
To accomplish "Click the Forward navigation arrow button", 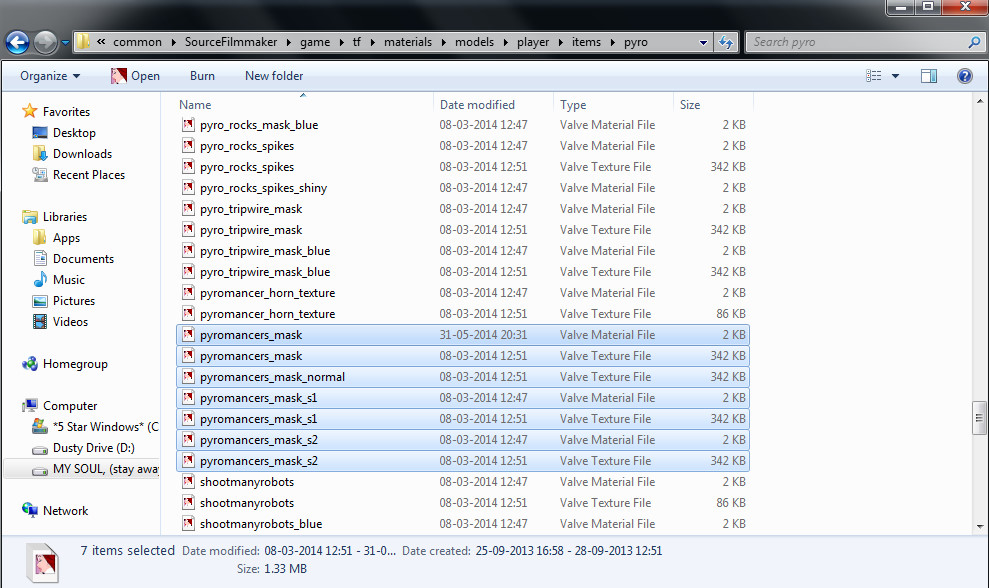I will (45, 42).
